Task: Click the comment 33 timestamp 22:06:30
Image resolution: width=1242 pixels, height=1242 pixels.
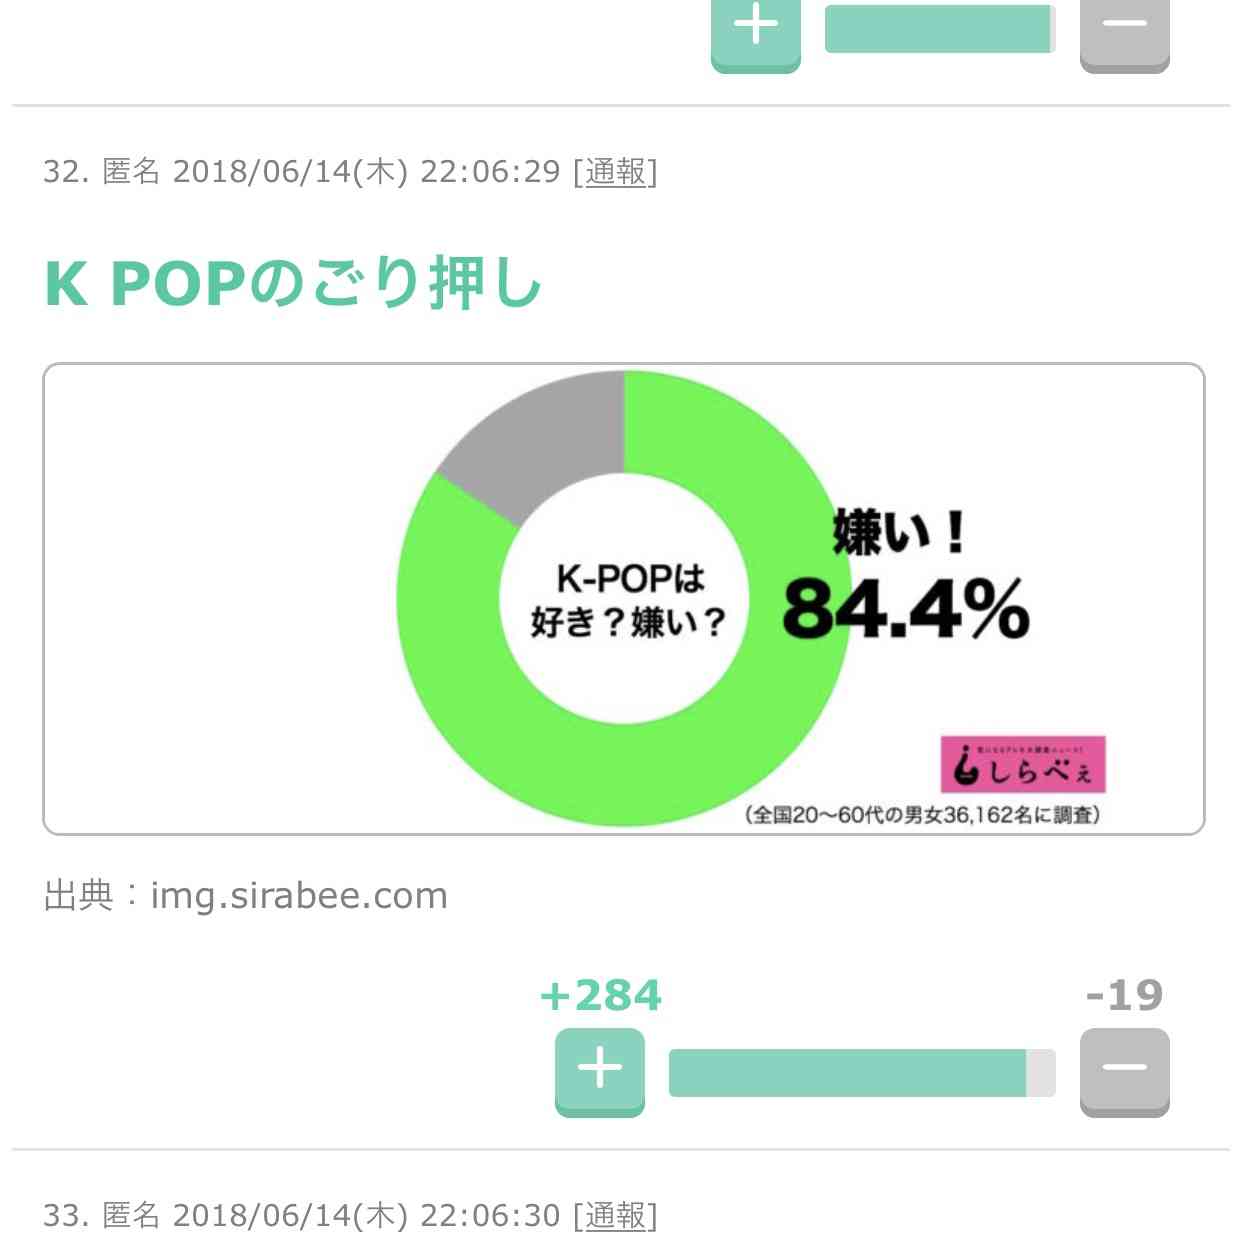Action: 489,1216
